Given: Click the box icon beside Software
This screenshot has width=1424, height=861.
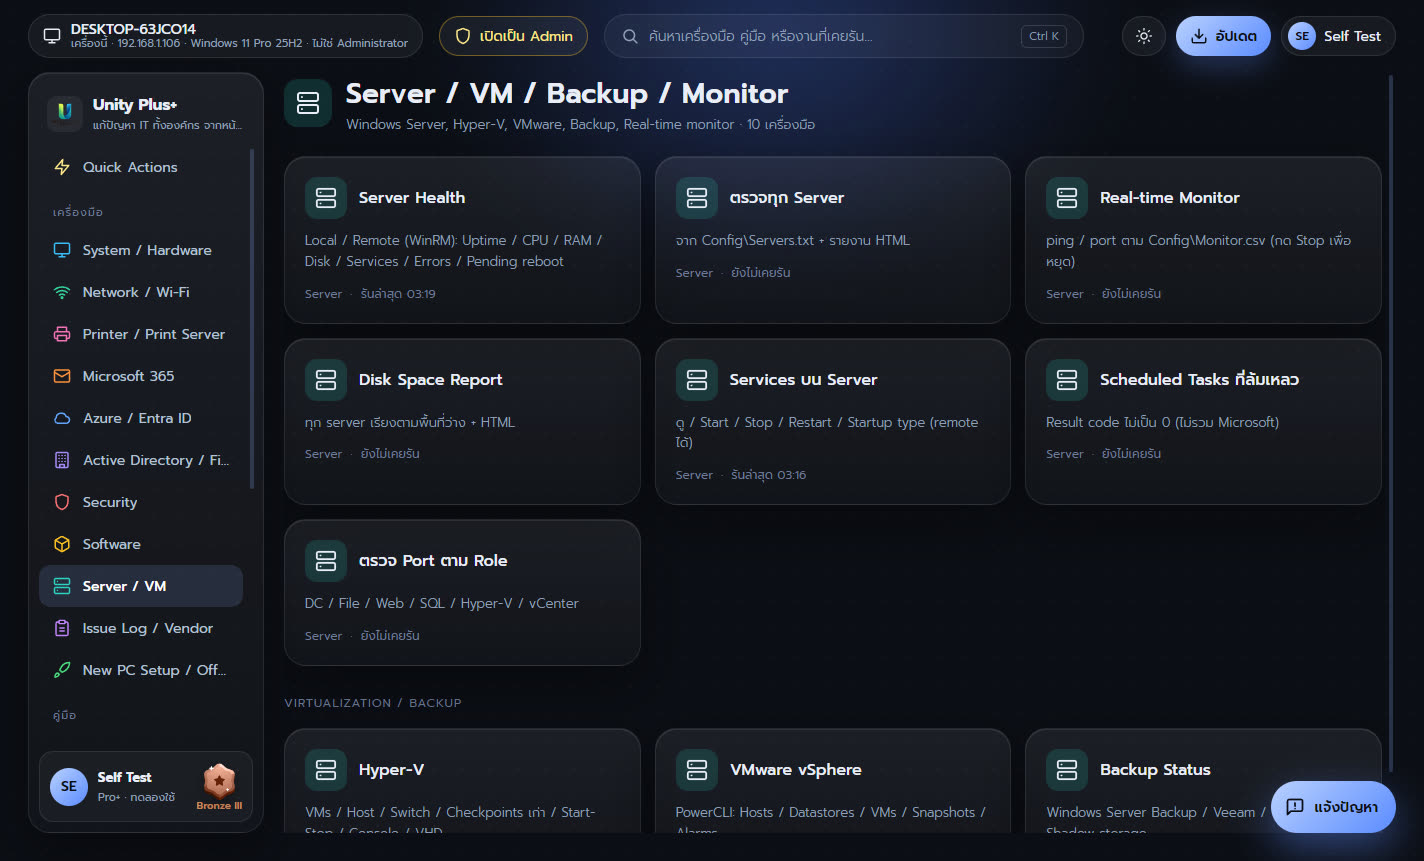Looking at the screenshot, I should point(62,544).
